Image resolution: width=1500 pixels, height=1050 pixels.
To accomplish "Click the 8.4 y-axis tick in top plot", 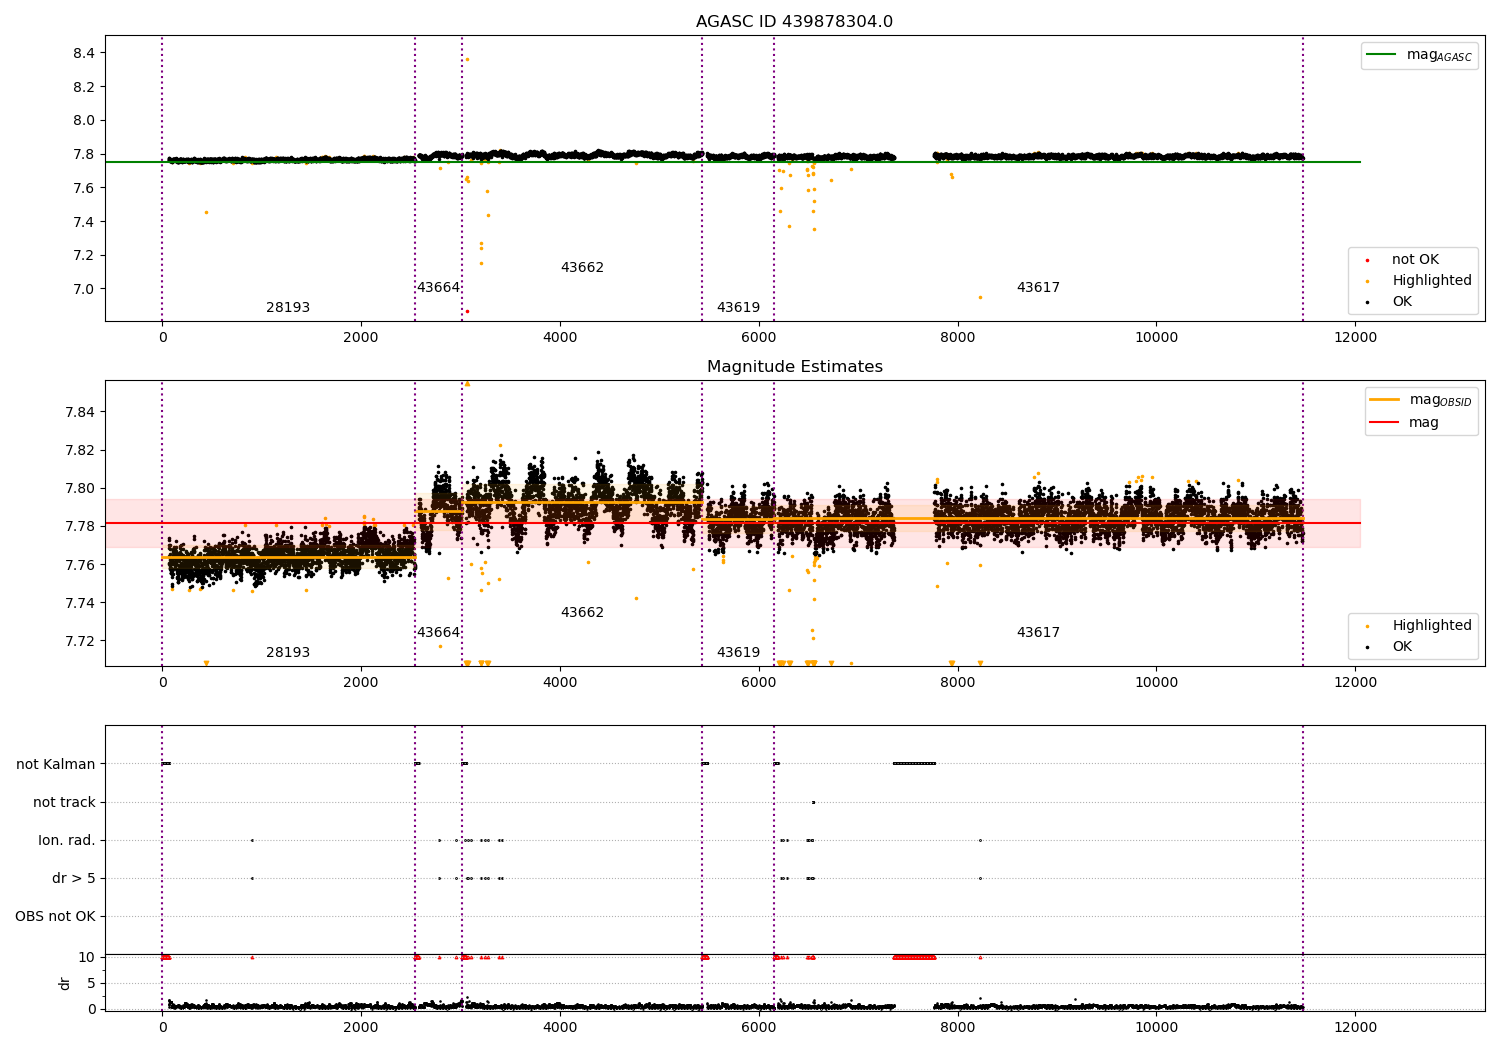I will [x=83, y=53].
